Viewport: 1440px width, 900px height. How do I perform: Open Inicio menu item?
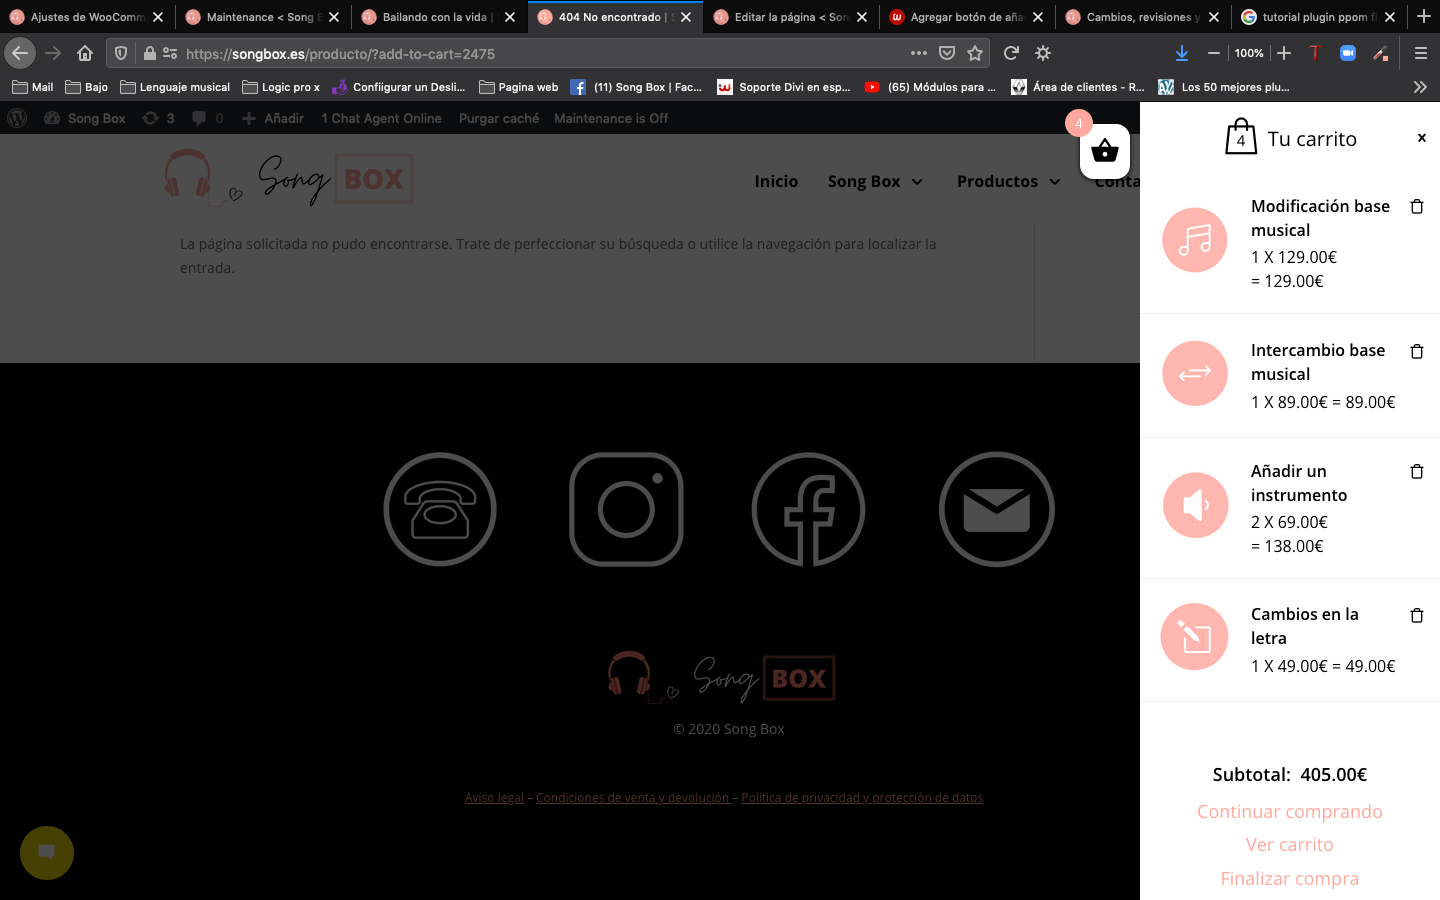point(776,181)
